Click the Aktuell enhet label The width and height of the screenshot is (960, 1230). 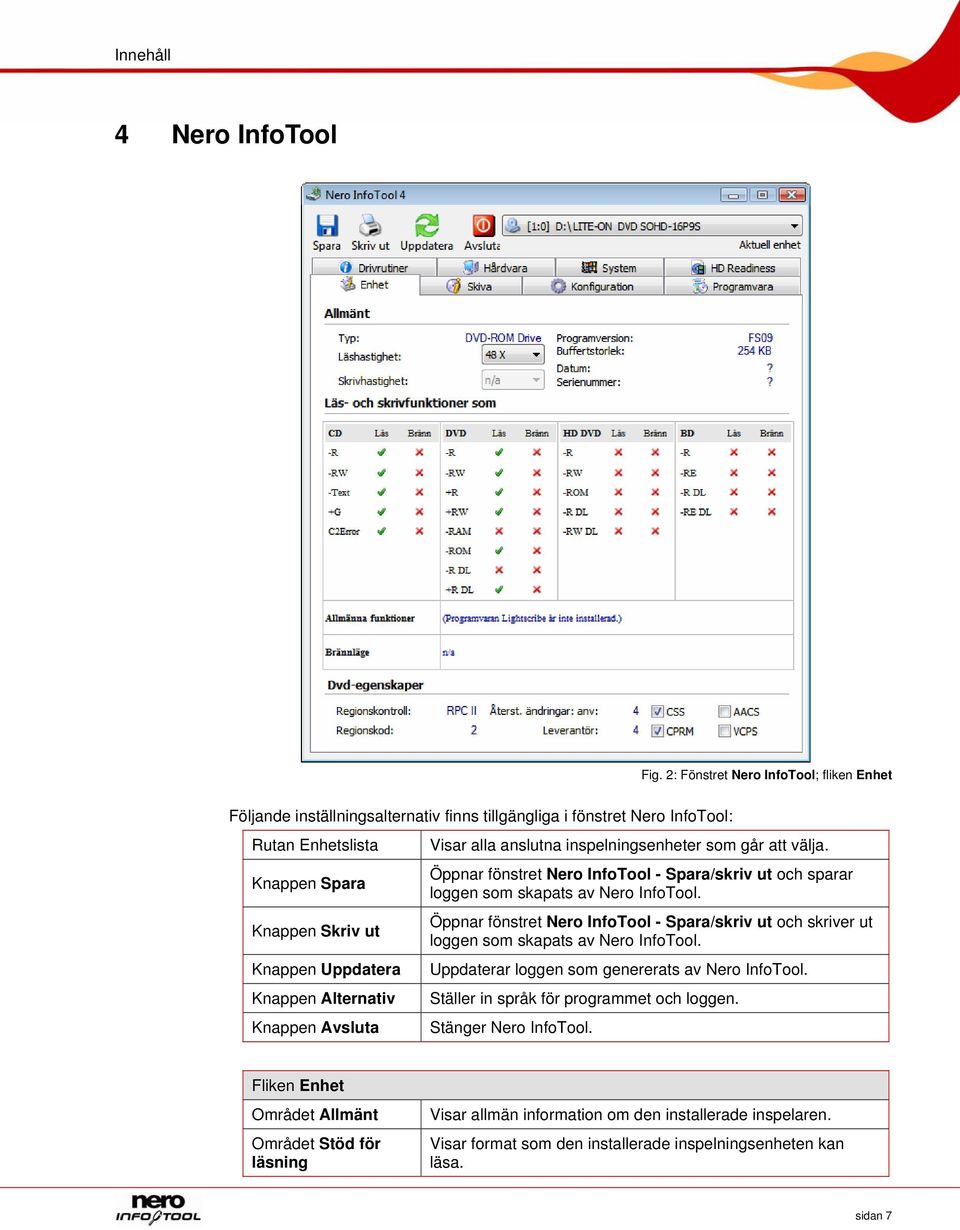pyautogui.click(x=770, y=245)
